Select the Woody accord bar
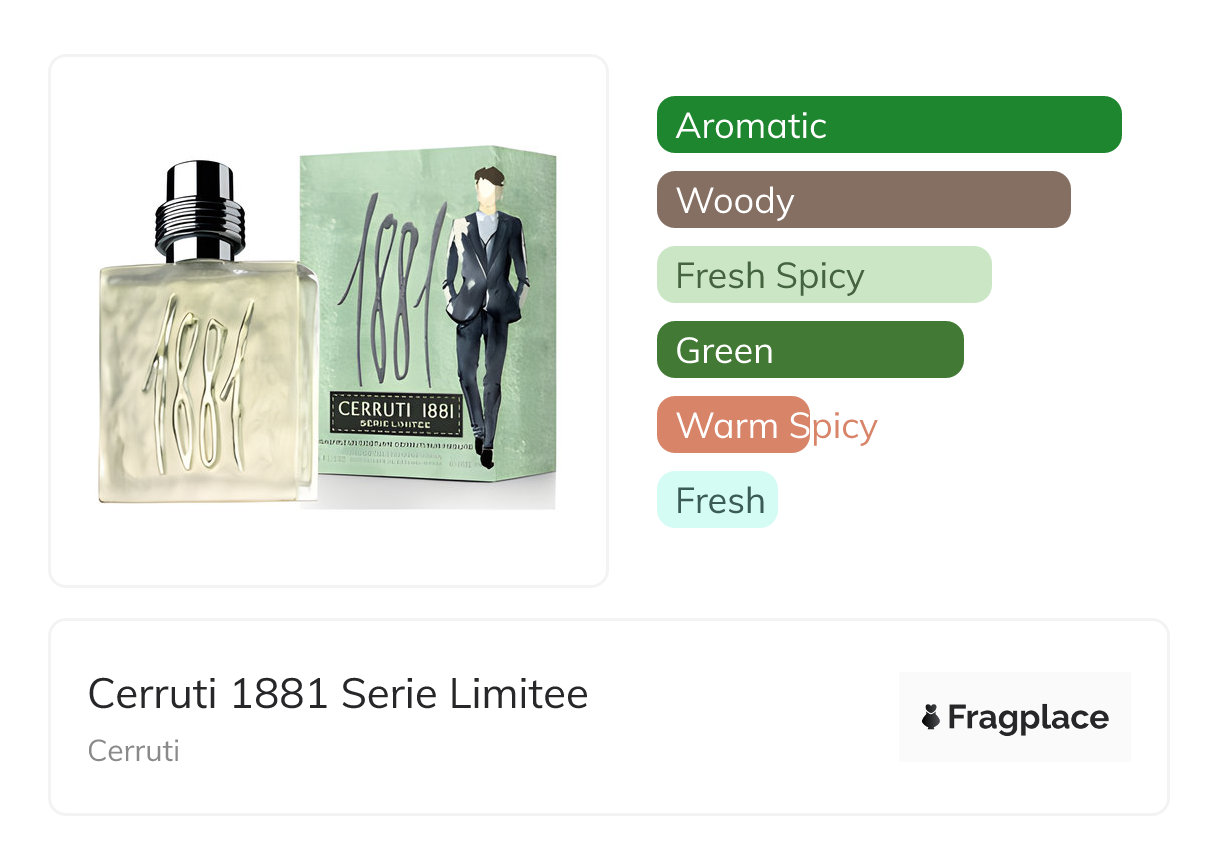1218x864 pixels. 863,200
